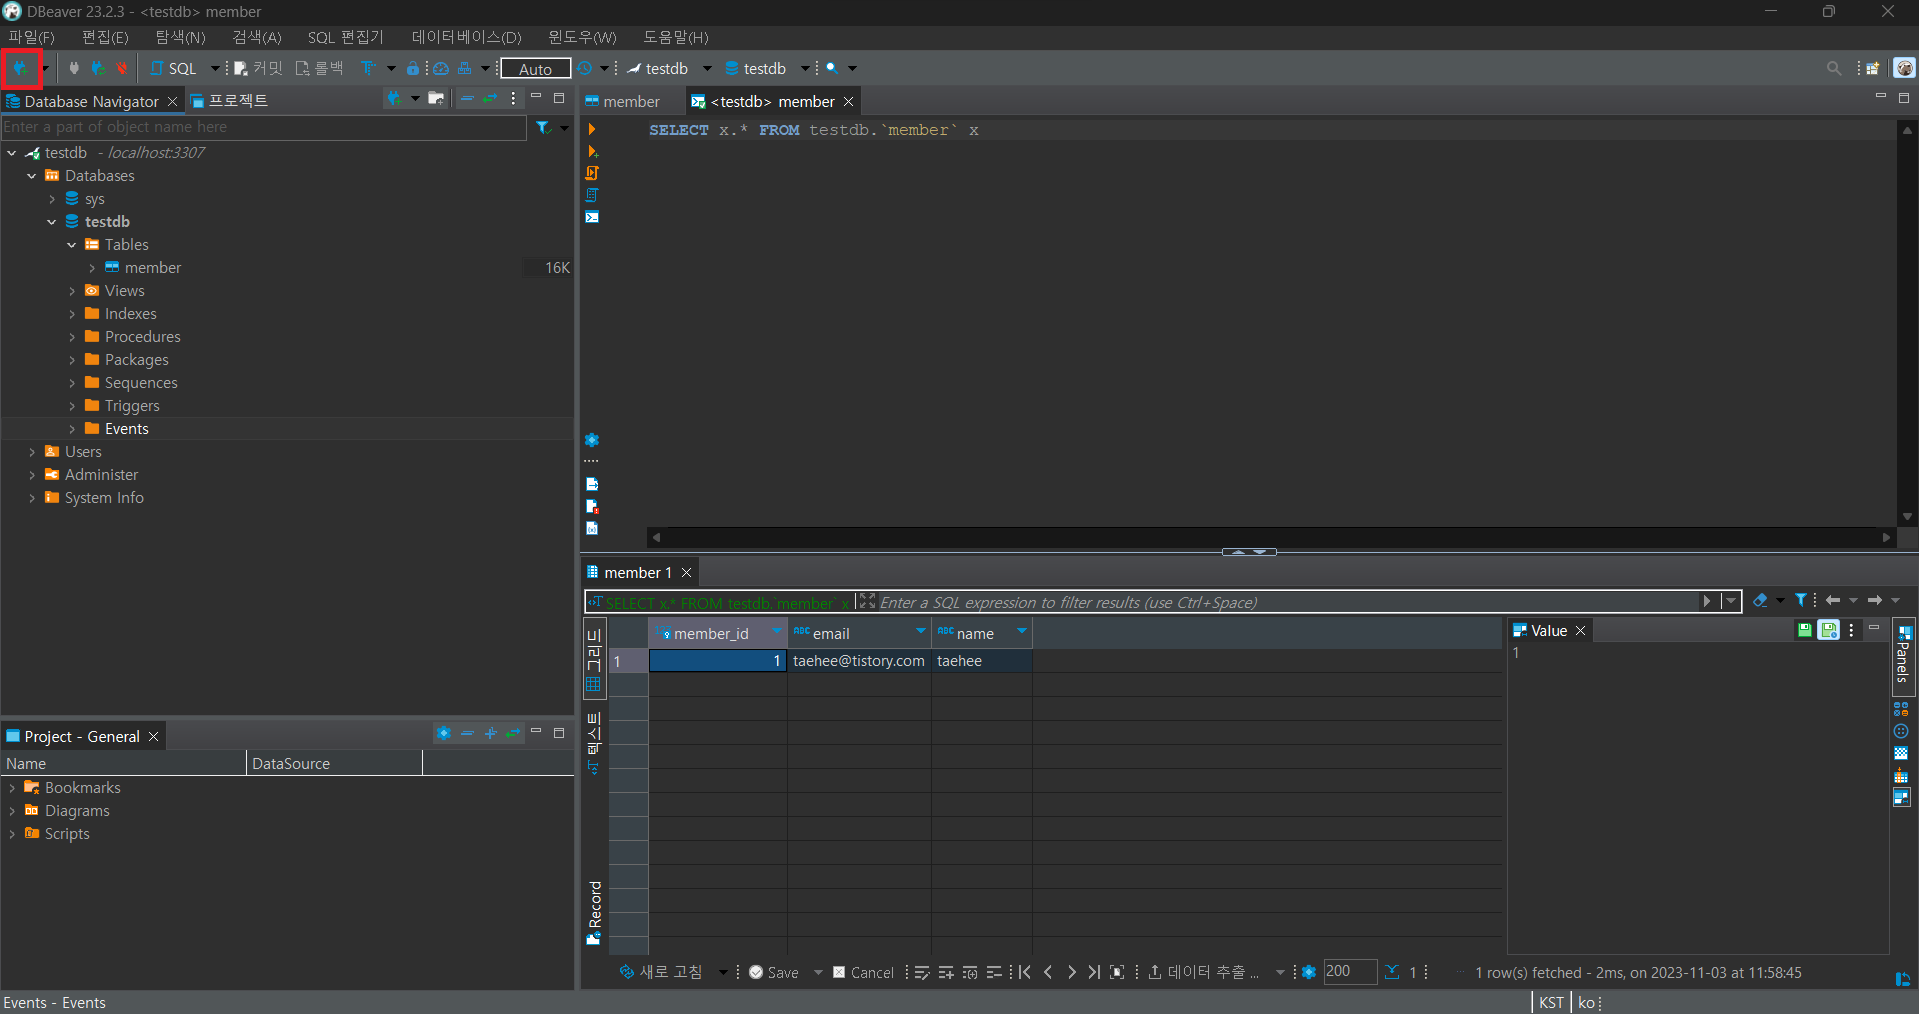Click the go to first row icon

pos(1025,972)
